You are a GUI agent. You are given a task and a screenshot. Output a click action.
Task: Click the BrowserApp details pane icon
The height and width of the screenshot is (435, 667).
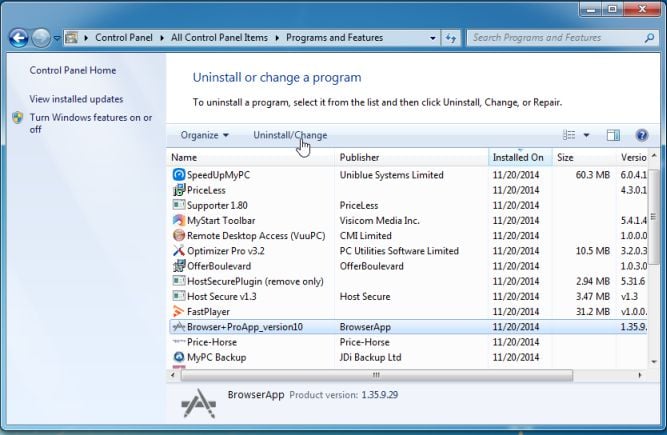click(x=199, y=403)
